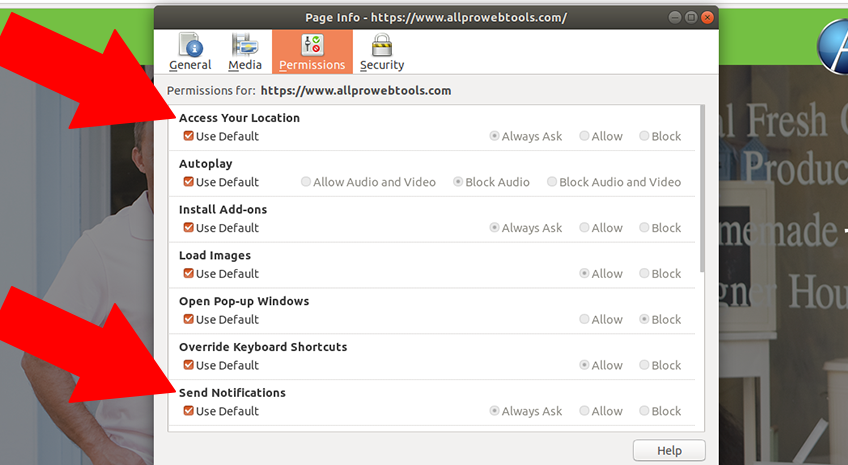Screen dimensions: 848x465
Task: Click the Page Info title bar text
Action: point(436,17)
